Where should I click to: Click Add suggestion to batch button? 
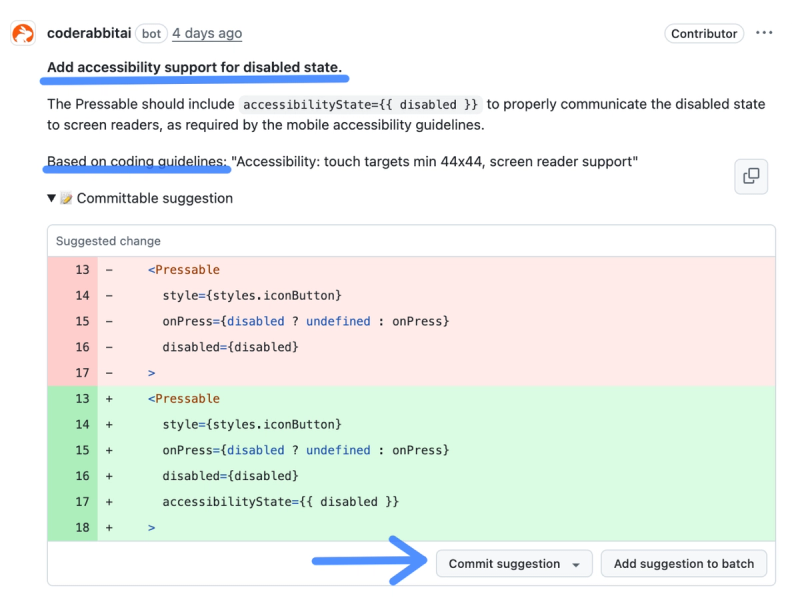pyautogui.click(x=684, y=564)
